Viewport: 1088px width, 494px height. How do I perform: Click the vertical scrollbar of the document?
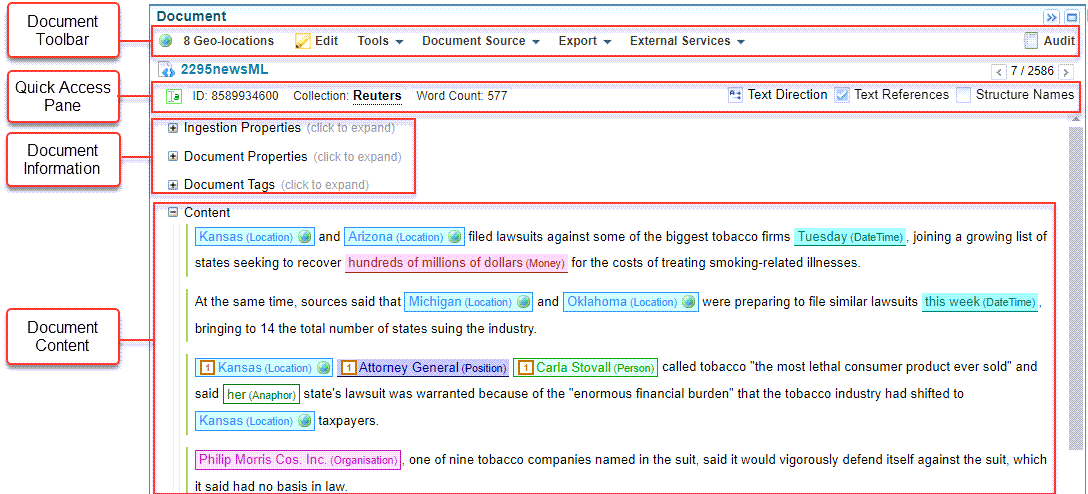point(1076,290)
